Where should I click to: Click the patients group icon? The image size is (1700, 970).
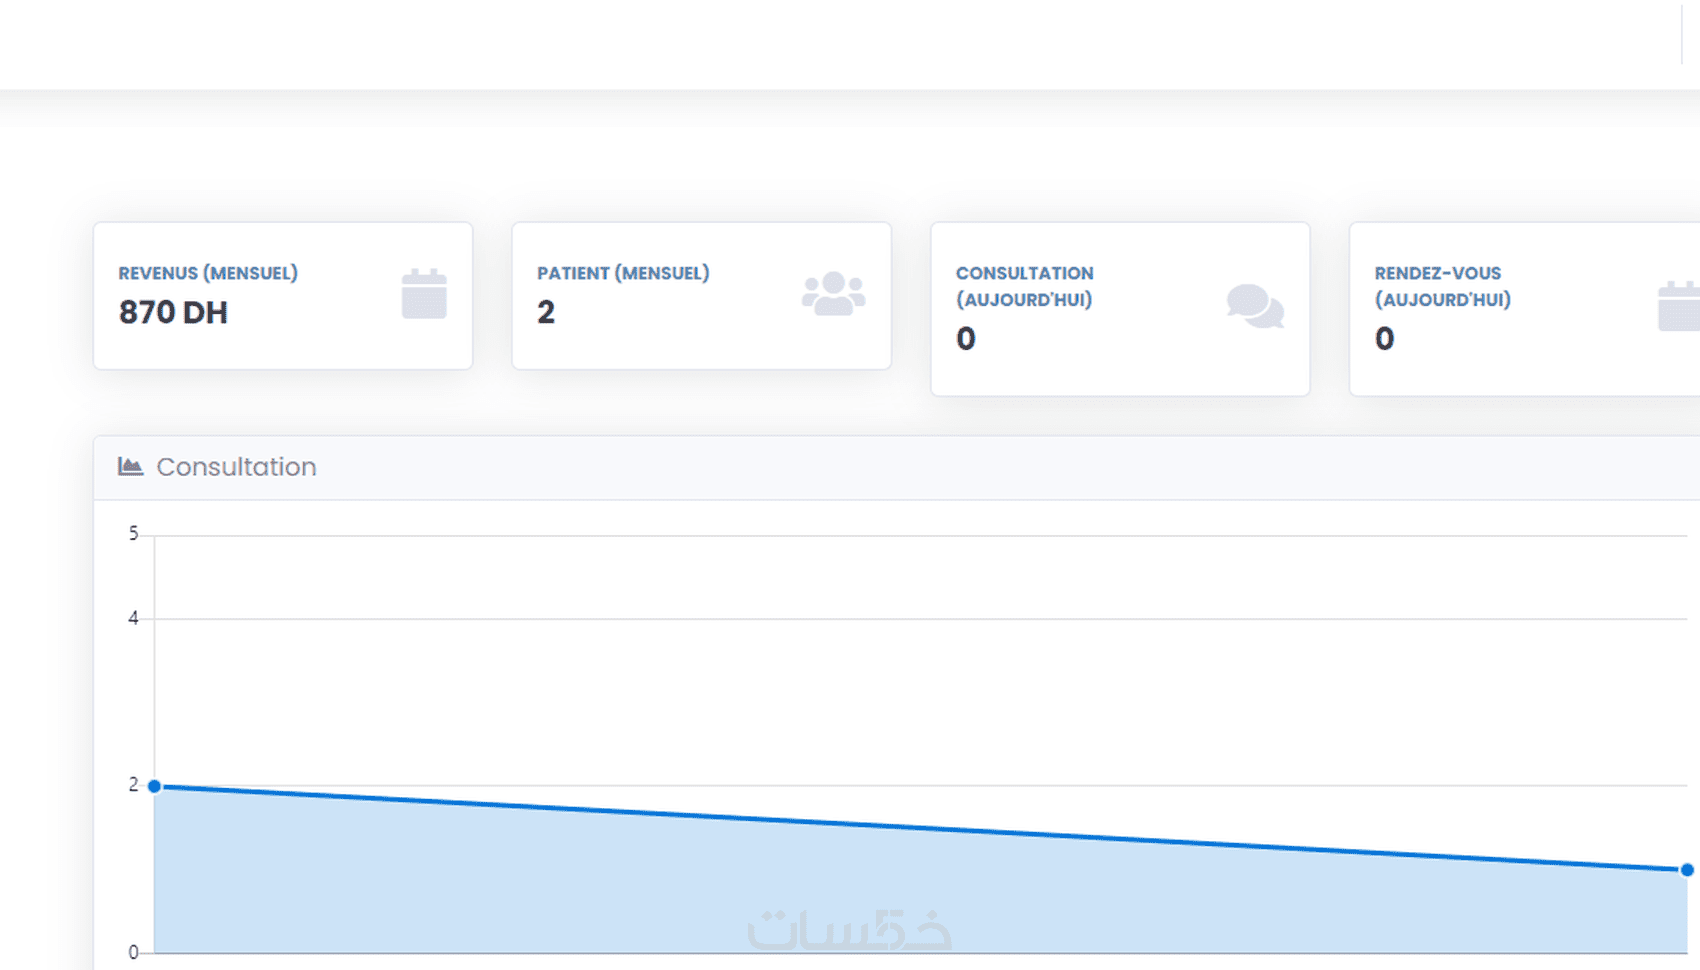click(833, 294)
